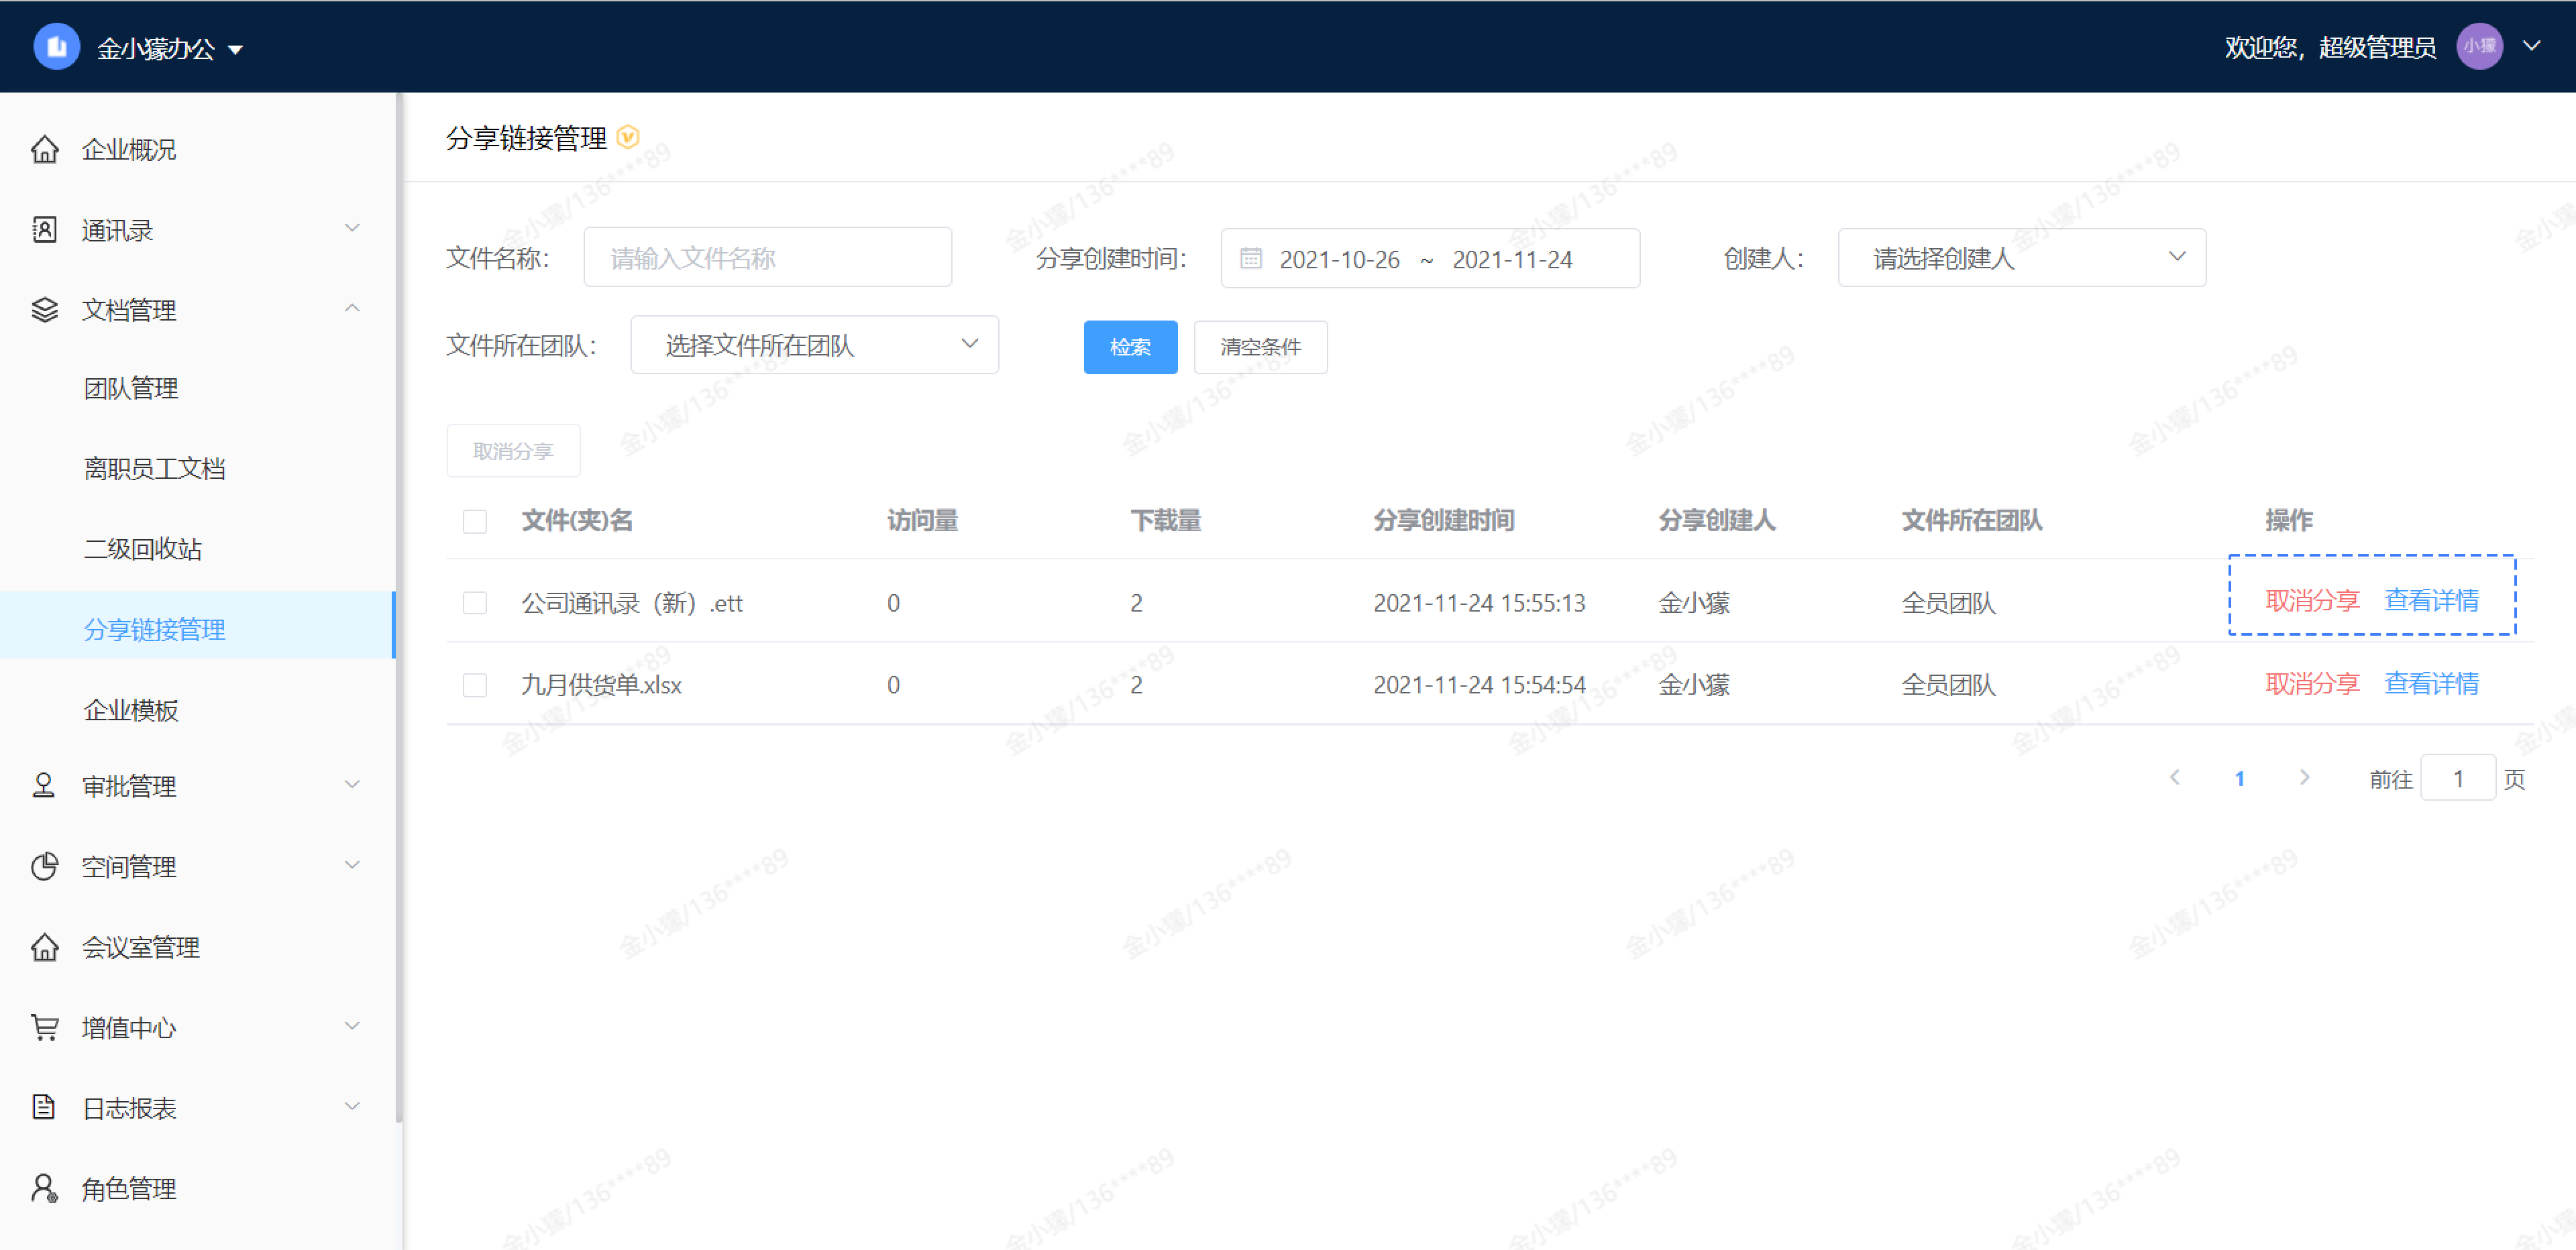2576x1250 pixels.
Task: Expand the user menu chevron beside avatar
Action: (2531, 46)
